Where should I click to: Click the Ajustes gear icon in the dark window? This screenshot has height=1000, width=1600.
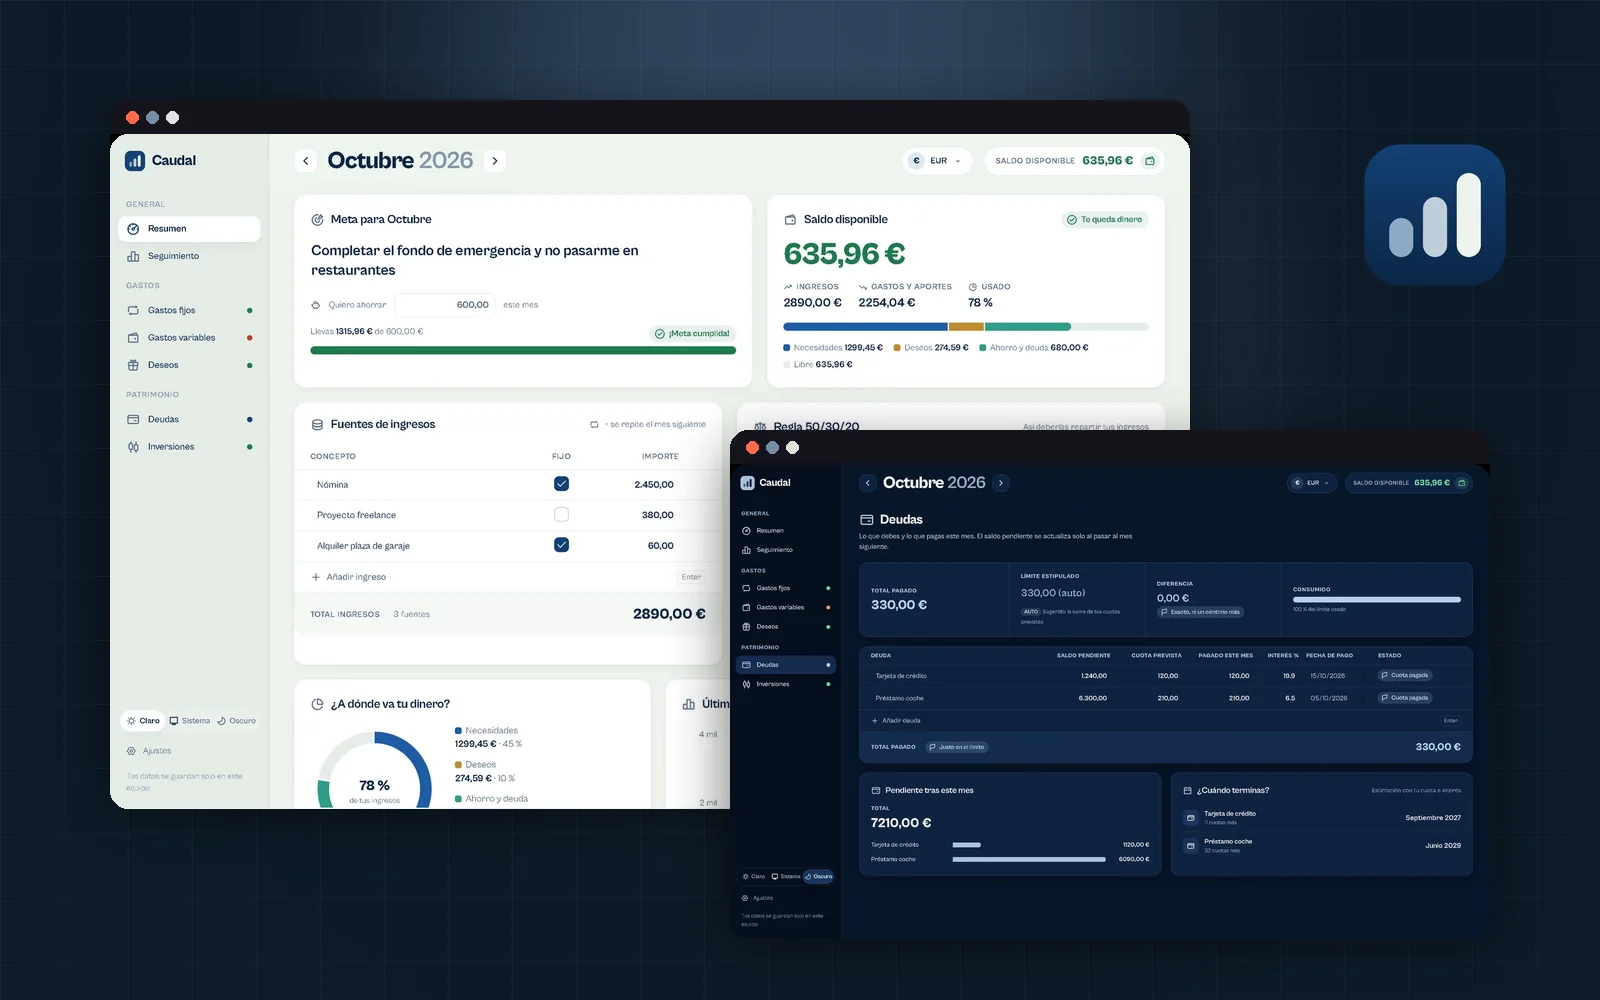pos(745,898)
